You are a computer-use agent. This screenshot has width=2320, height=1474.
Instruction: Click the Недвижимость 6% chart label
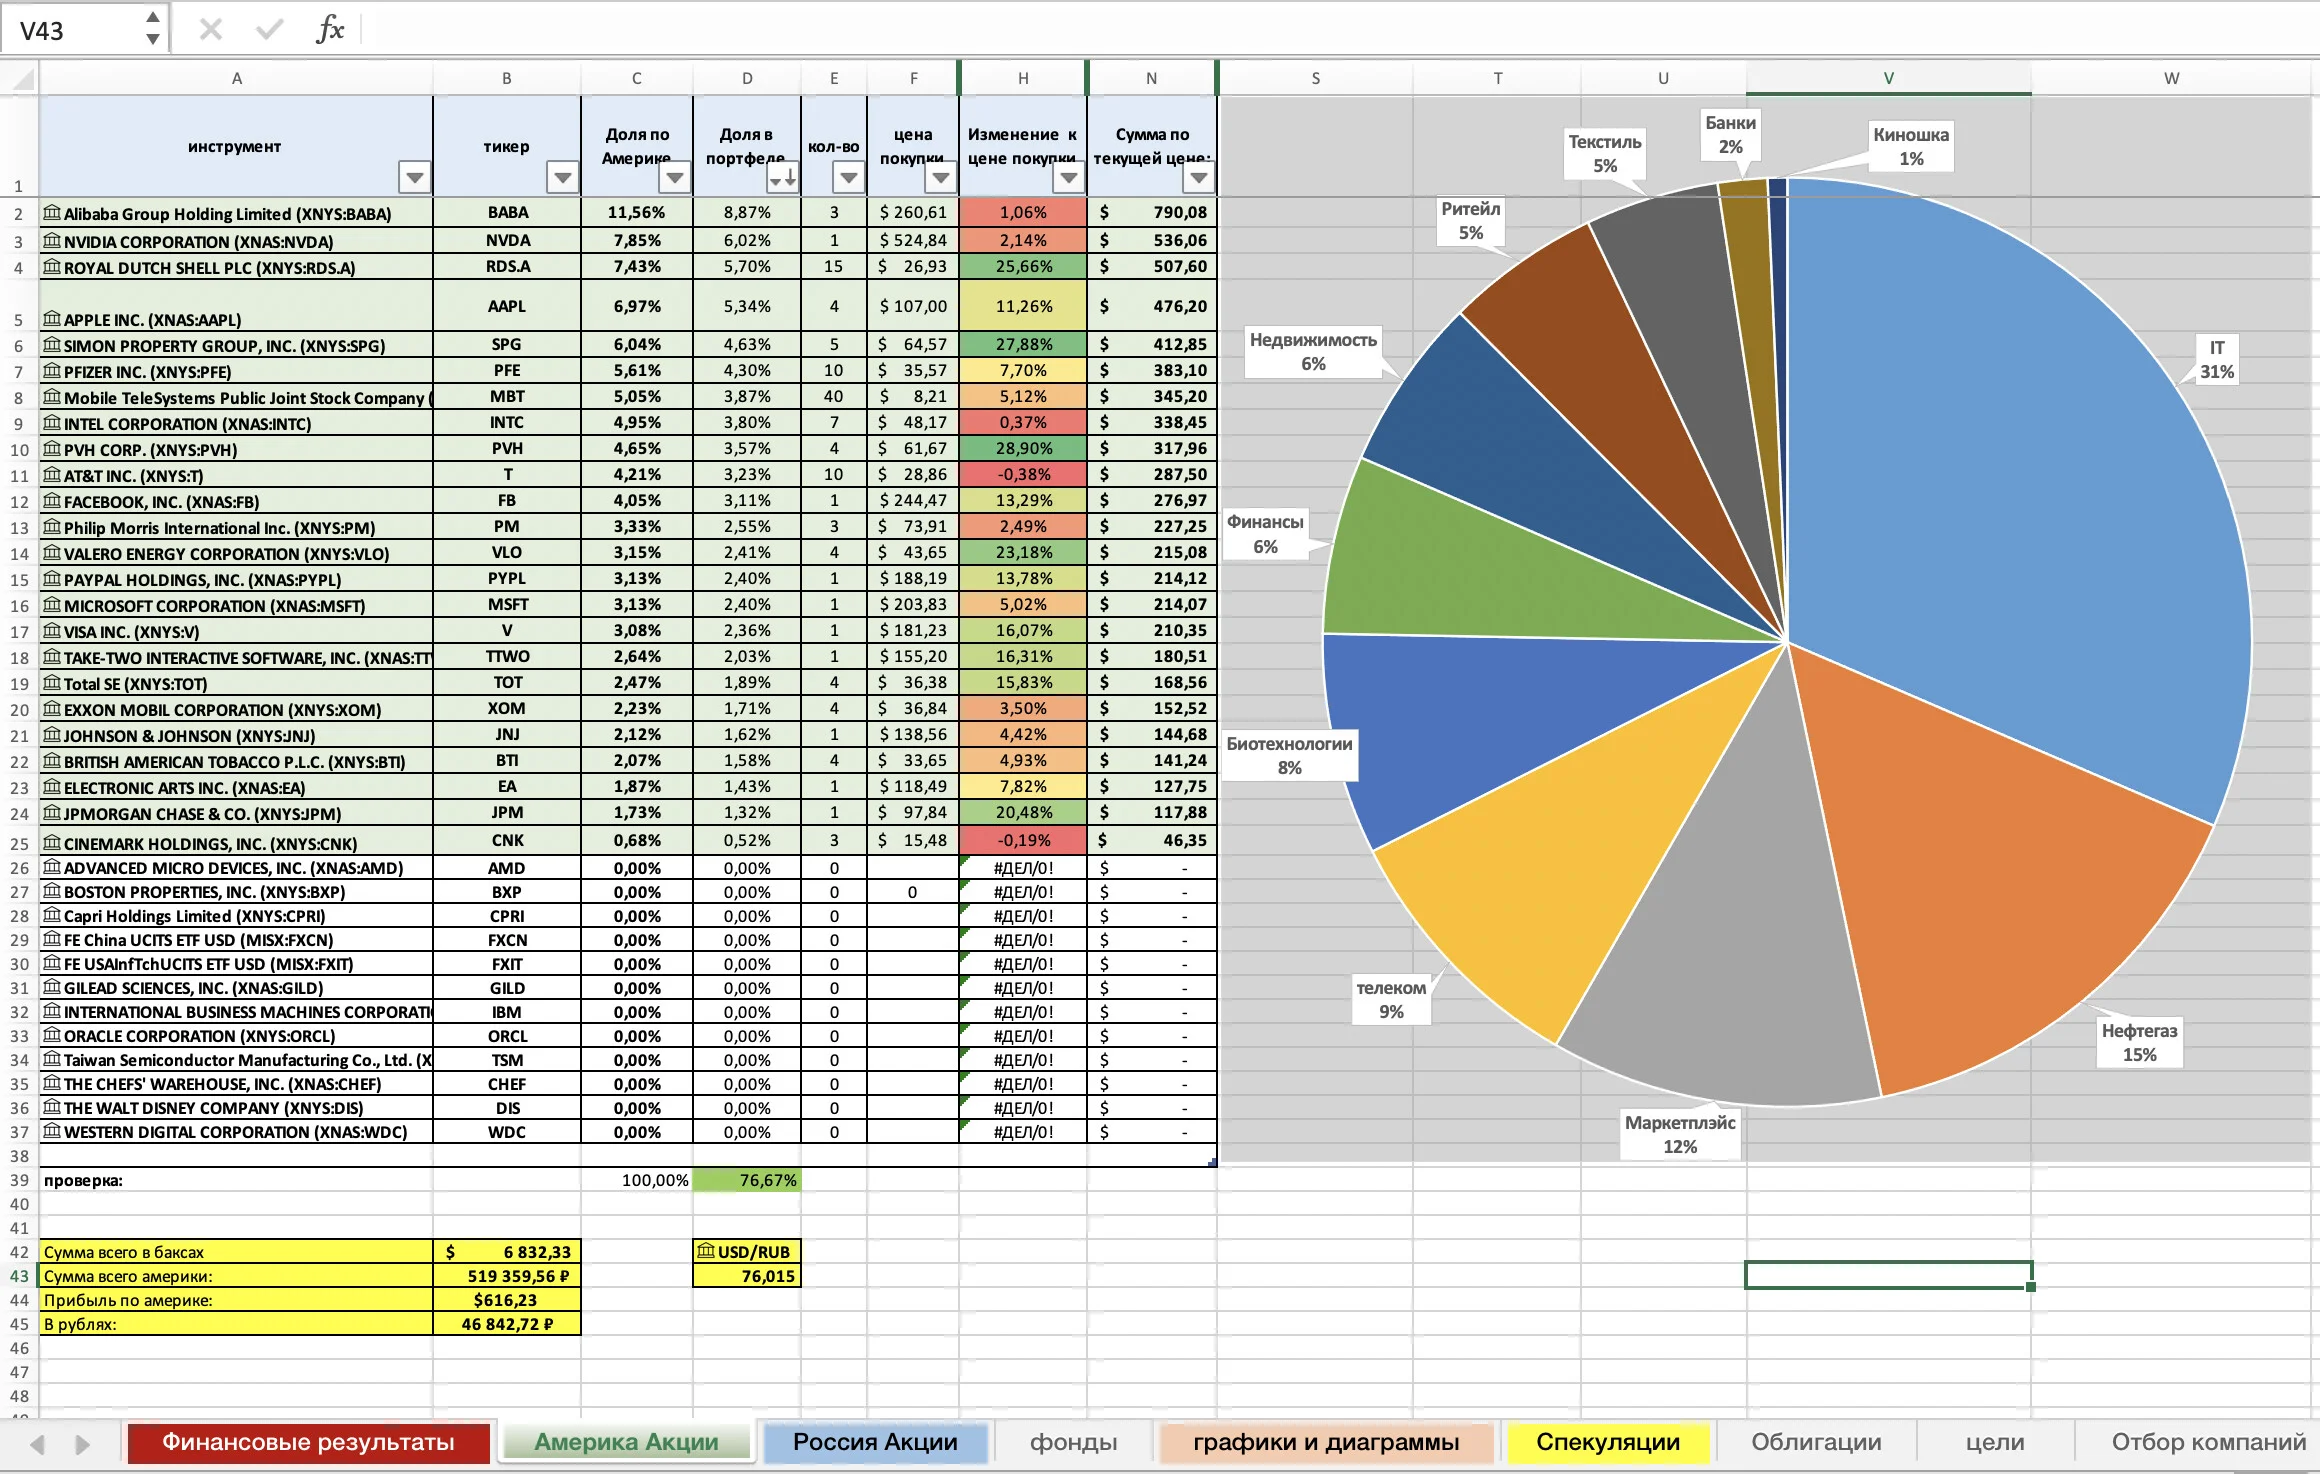[1313, 351]
